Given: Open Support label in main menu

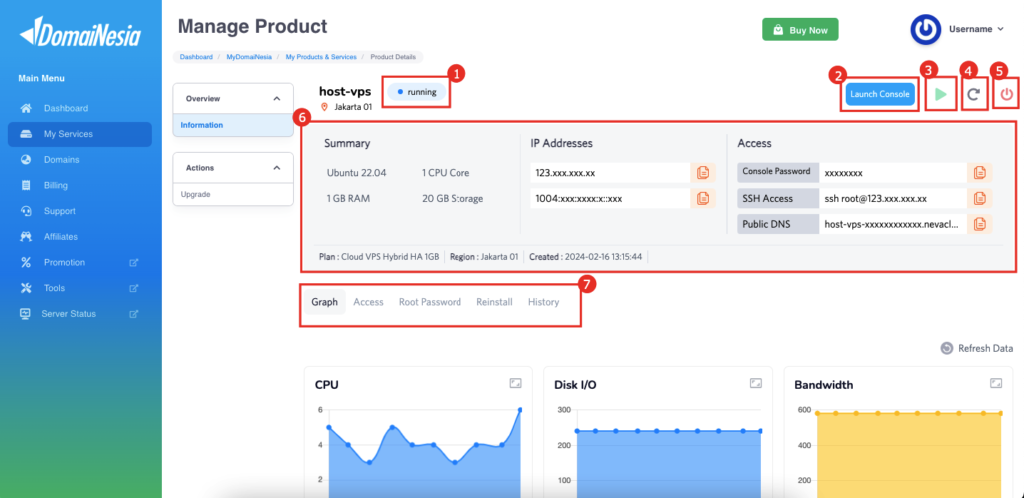Looking at the screenshot, I should point(59,211).
